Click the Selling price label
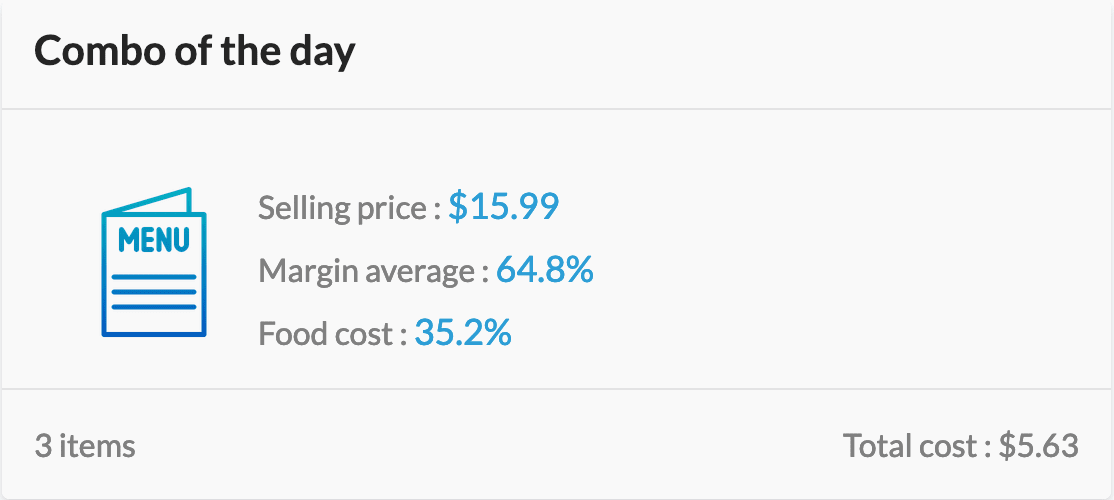This screenshot has height=500, width=1114. click(x=350, y=209)
